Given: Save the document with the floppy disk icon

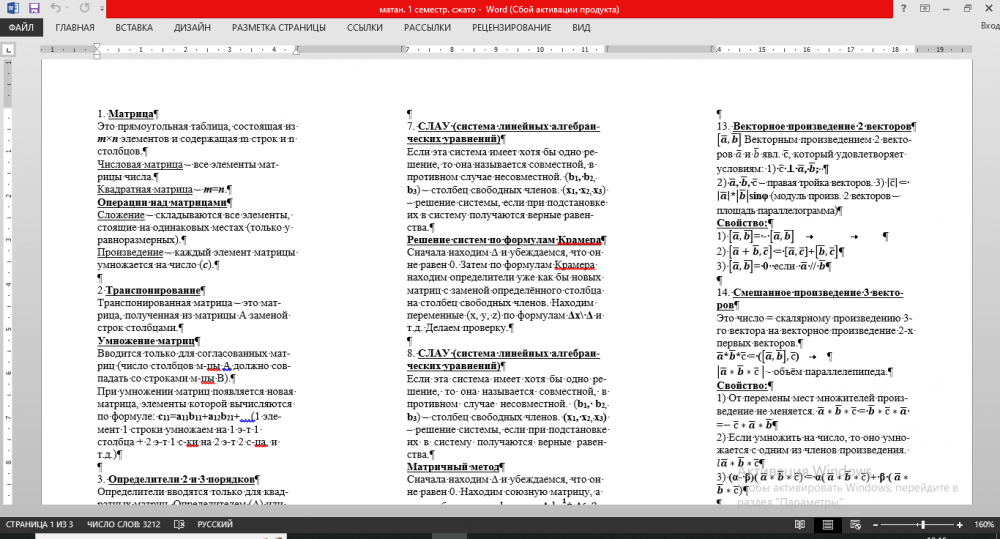Looking at the screenshot, I should pos(34,8).
